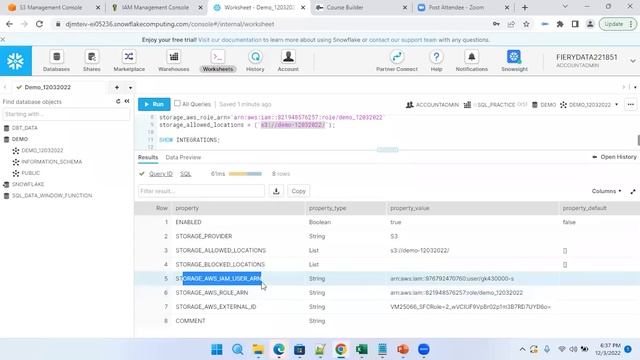
Task: Open the Shares page
Action: tap(91, 61)
